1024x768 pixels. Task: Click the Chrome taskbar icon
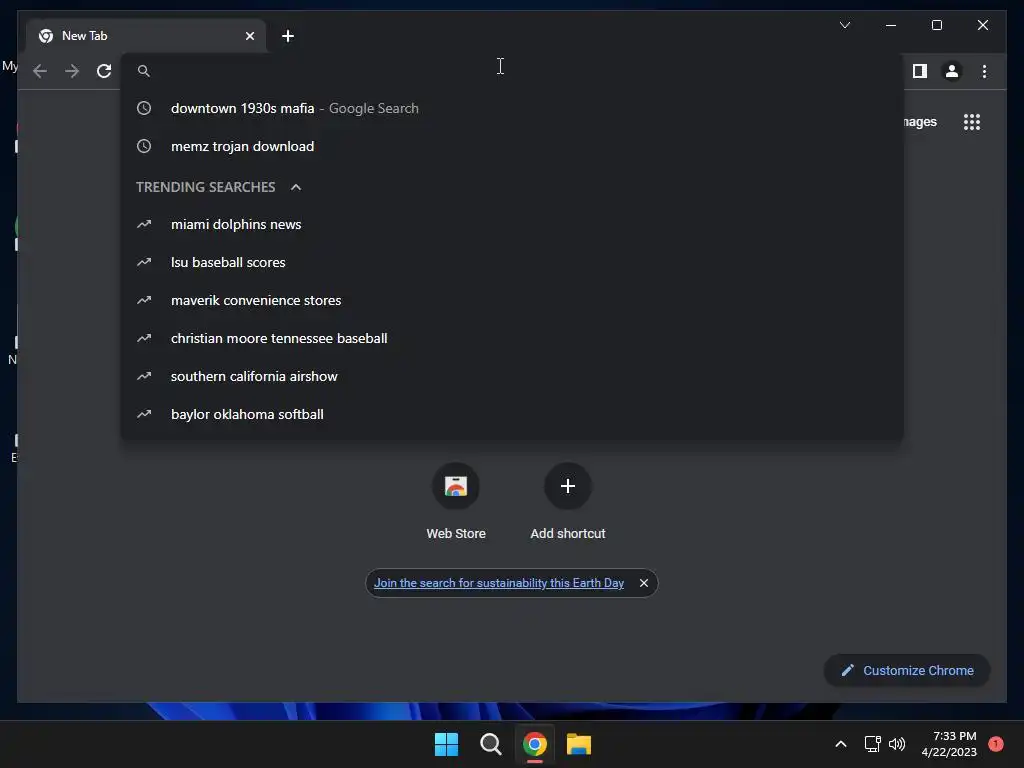point(535,744)
